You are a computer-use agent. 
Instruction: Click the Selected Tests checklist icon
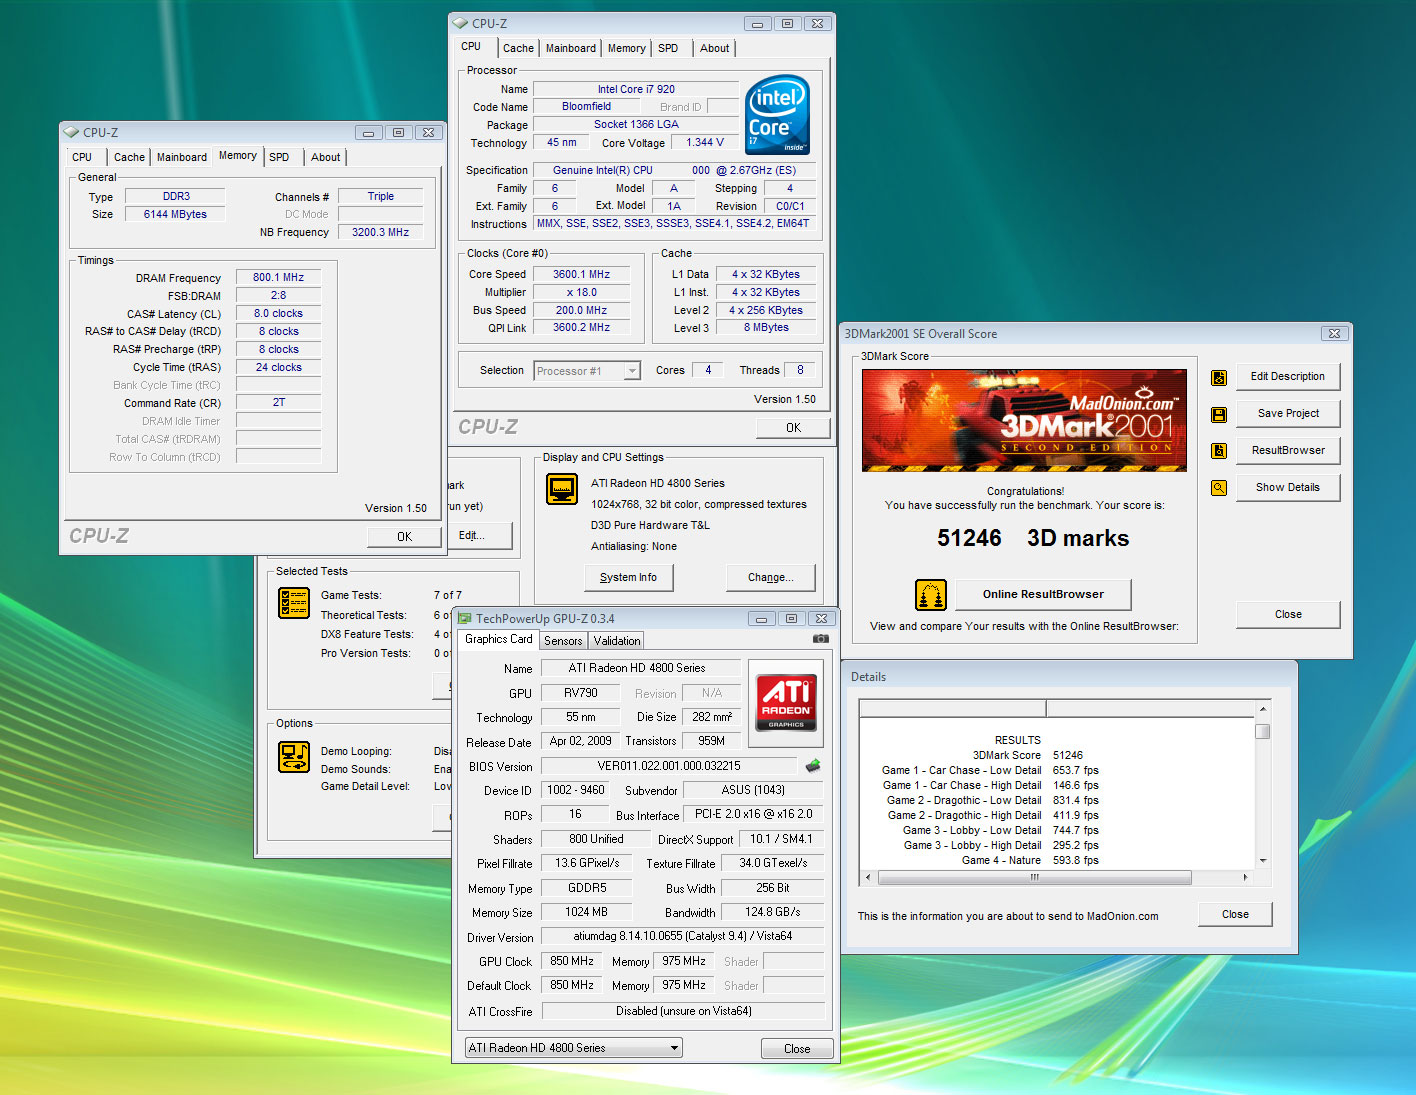[294, 603]
